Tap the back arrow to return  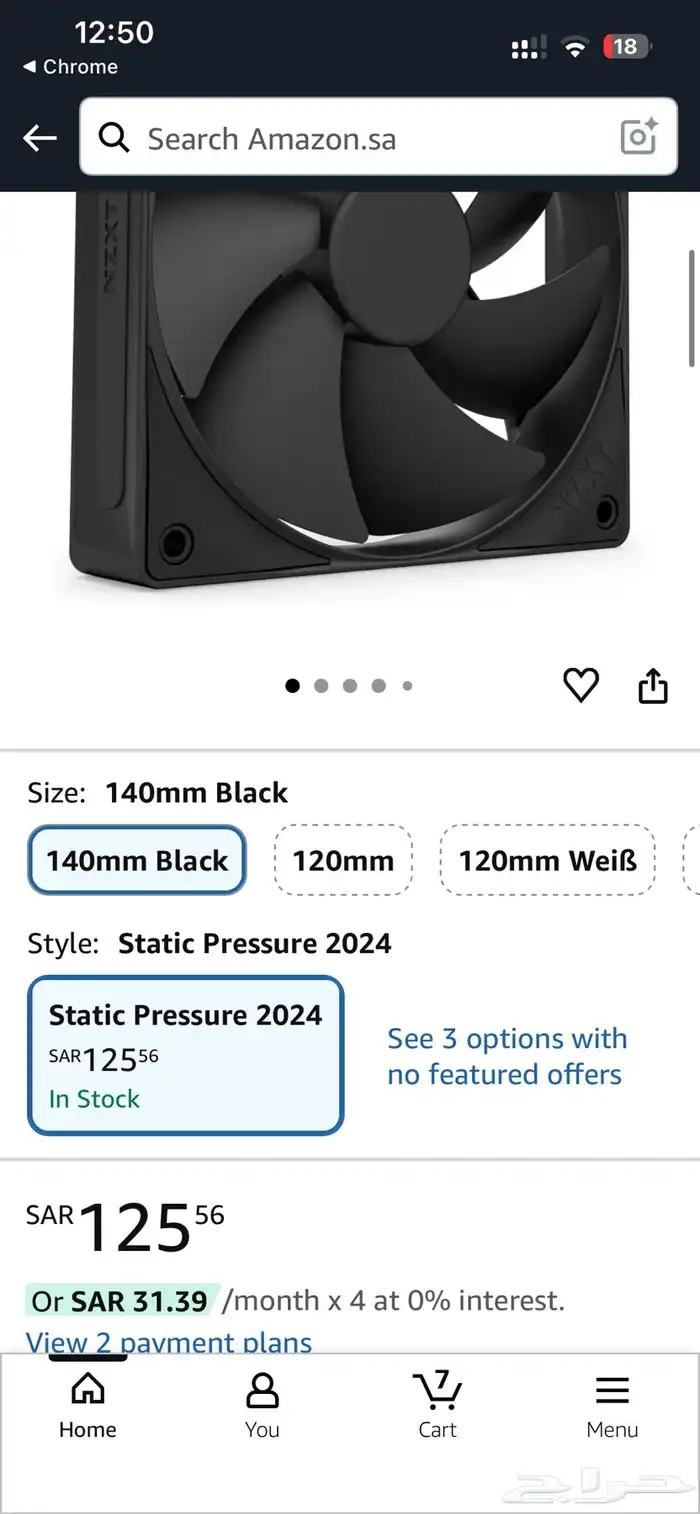(x=39, y=139)
